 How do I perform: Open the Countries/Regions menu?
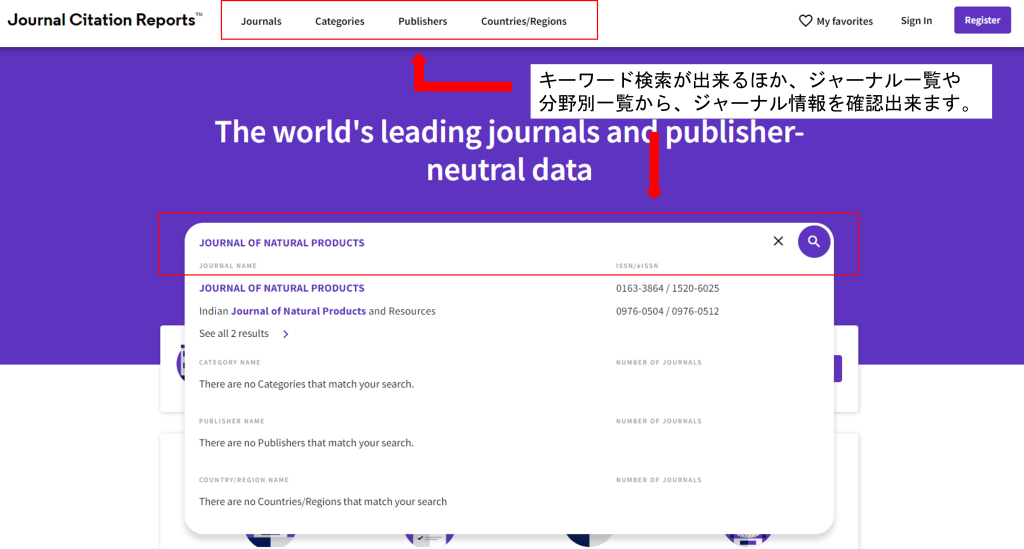click(524, 21)
